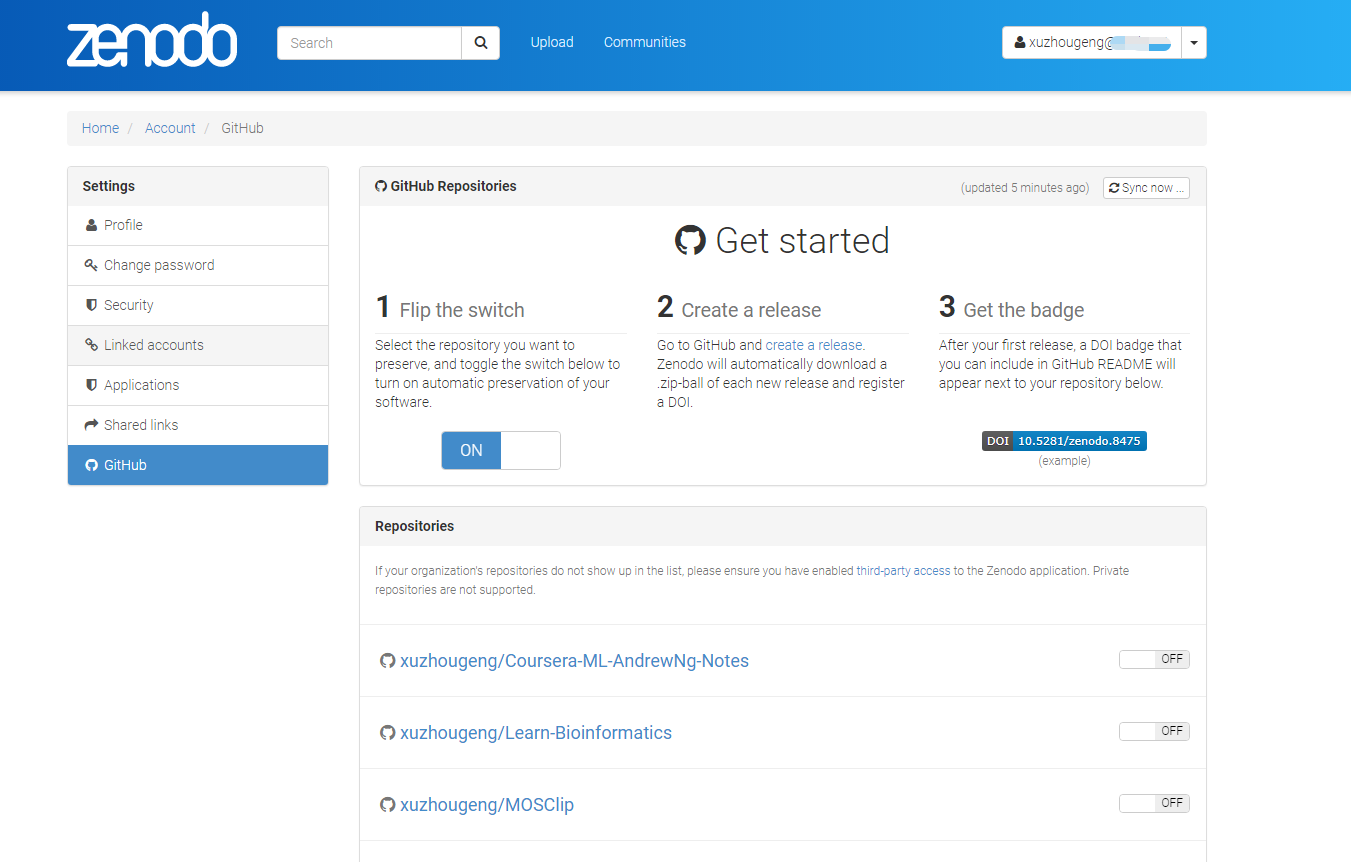Screen dimensions: 1351x862
Task: Click the example DOI badge
Action: click(1064, 441)
